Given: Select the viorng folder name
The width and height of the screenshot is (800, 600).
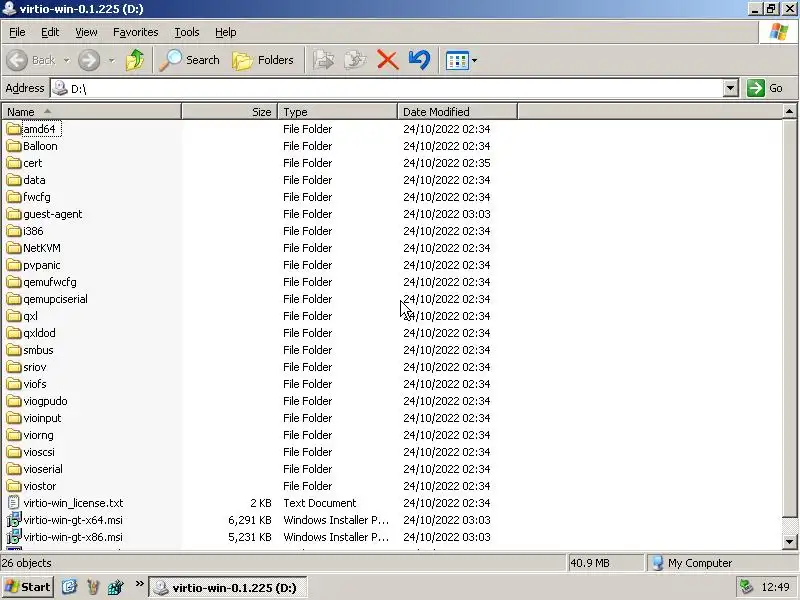Looking at the screenshot, I should coord(38,435).
